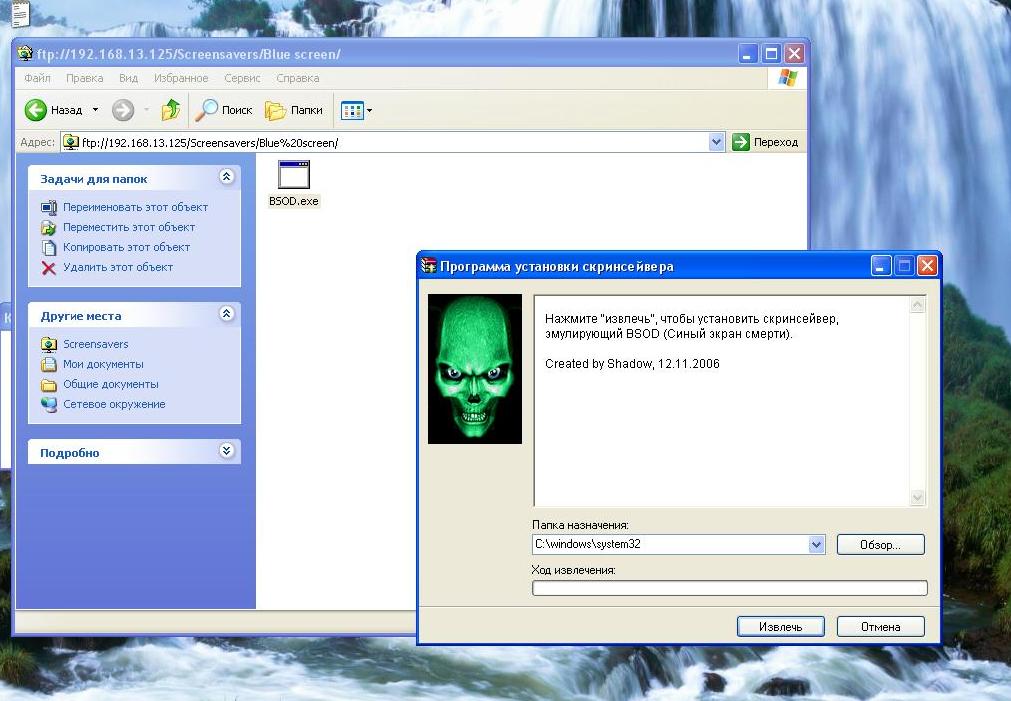
Task: Collapse the other places panel
Action: point(227,314)
